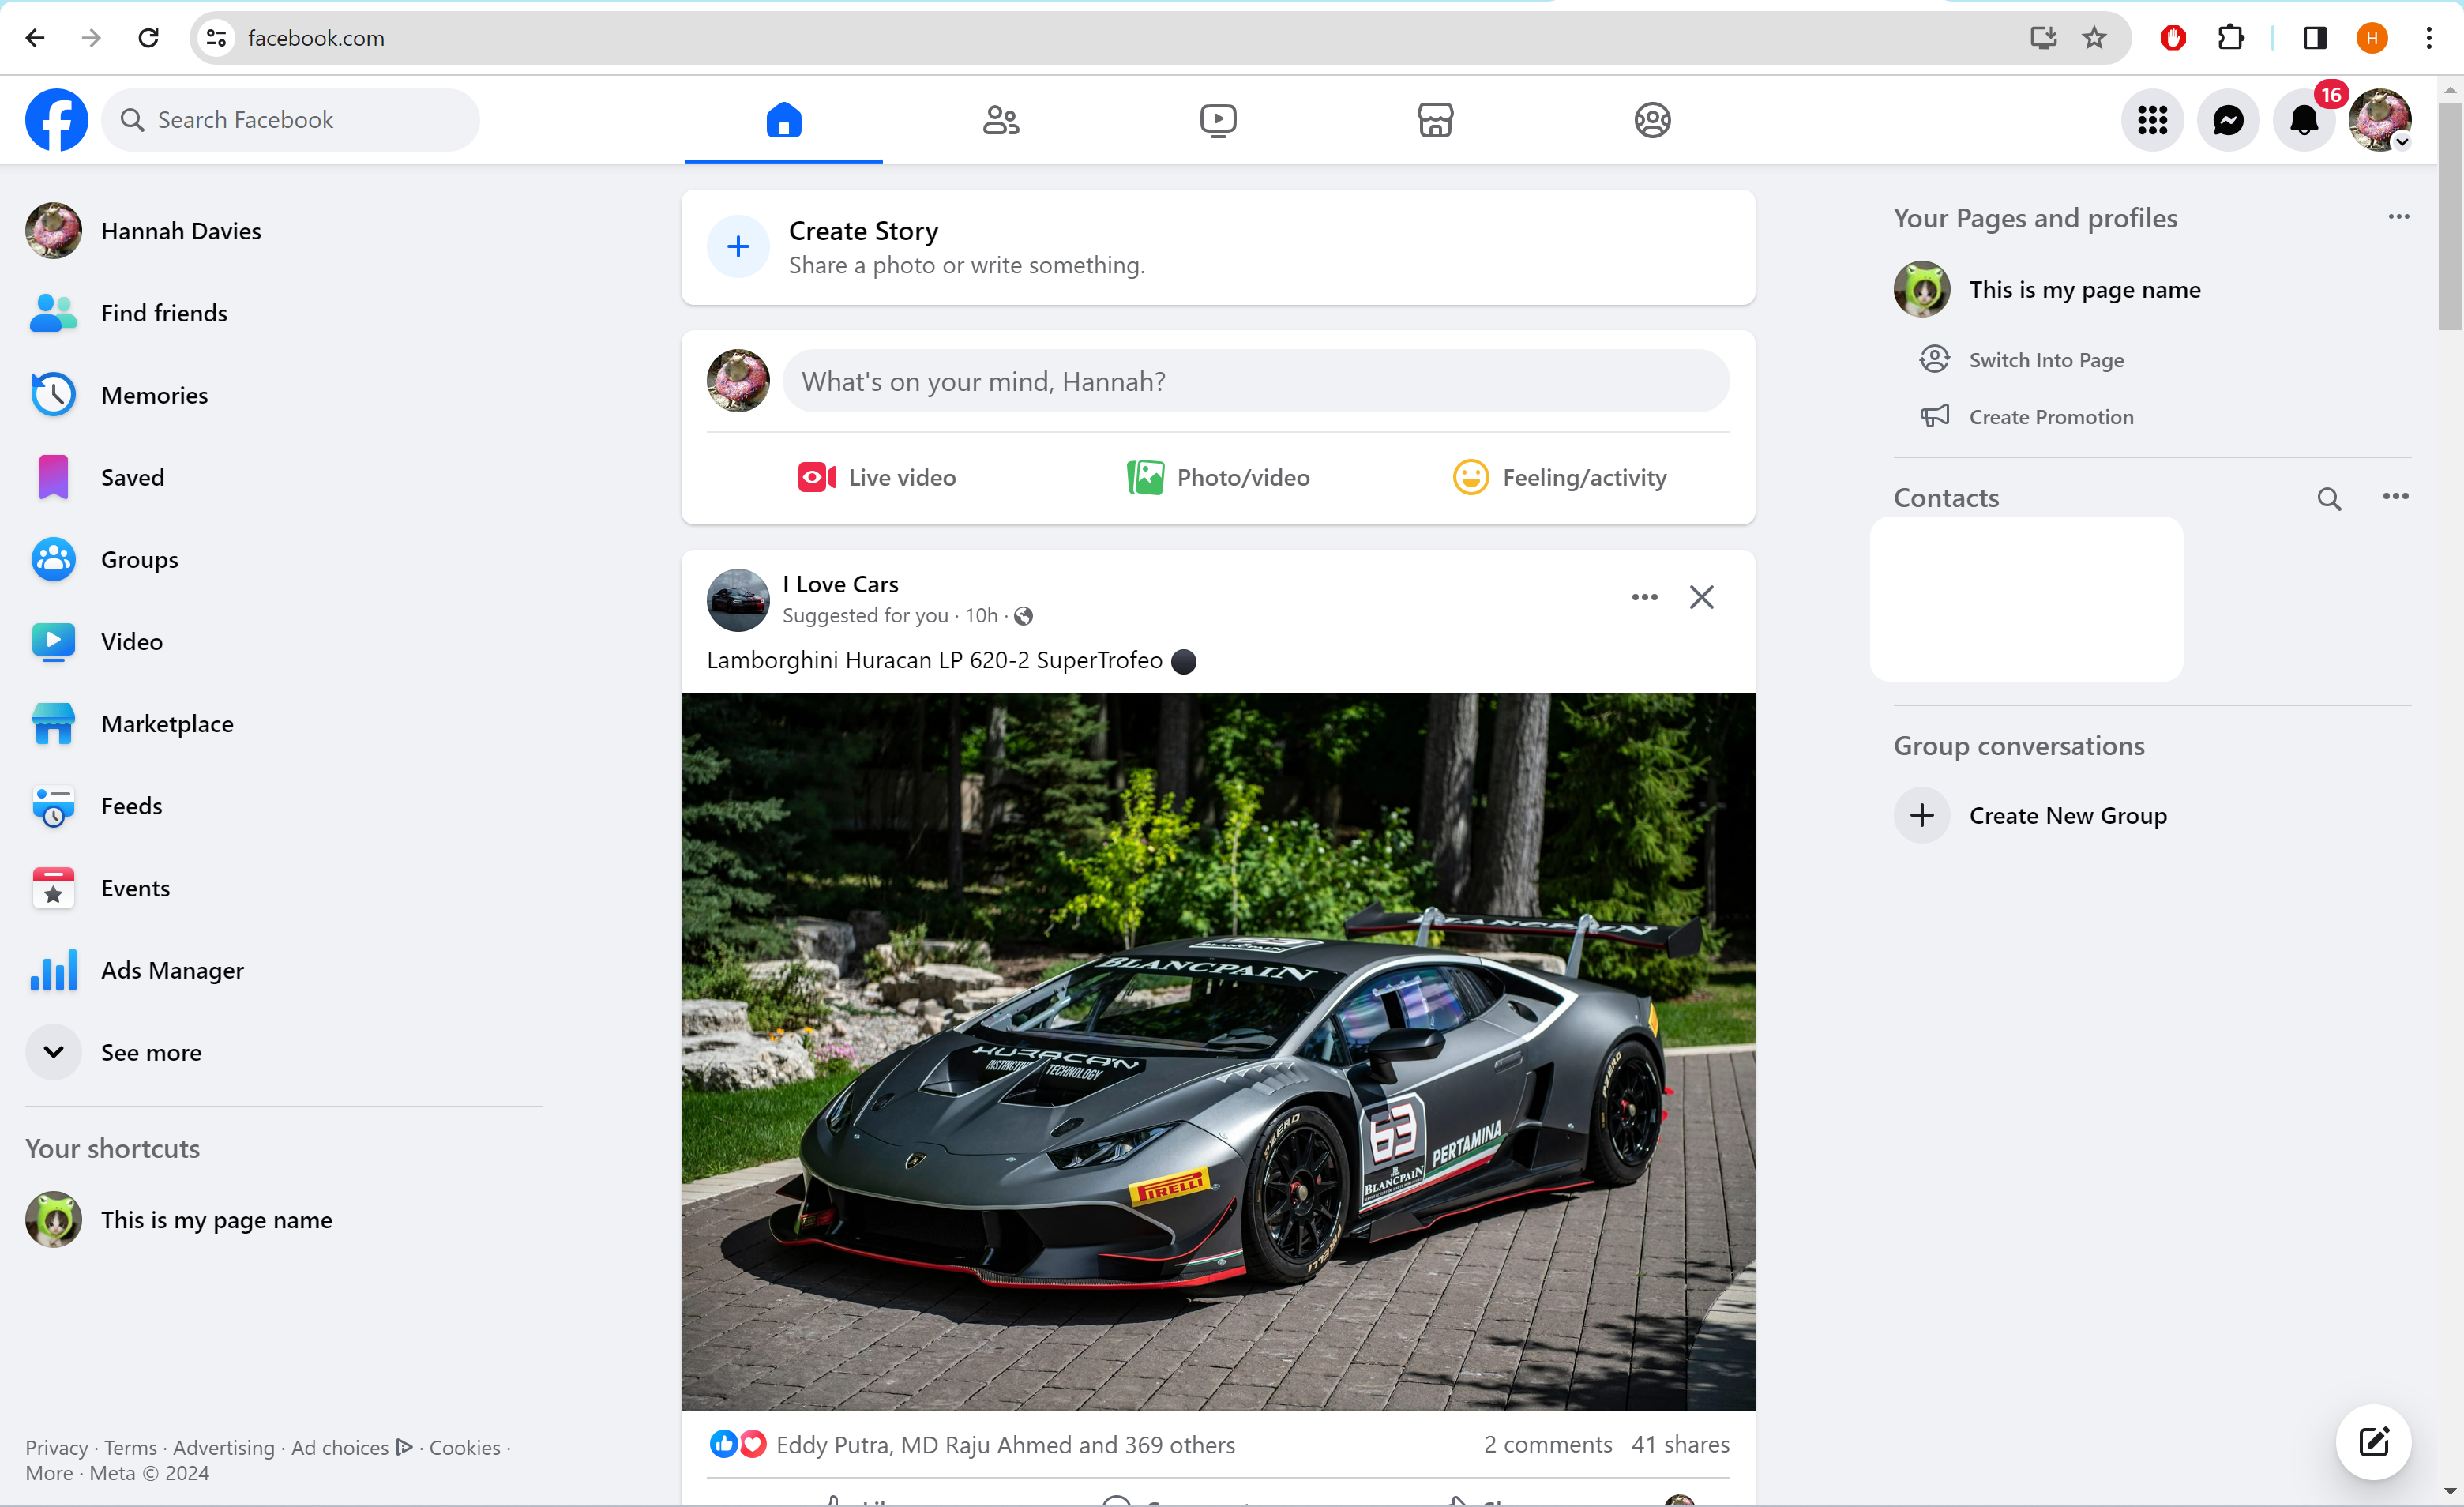Click the install app icon in address bar
The width and height of the screenshot is (2464, 1507).
(x=2043, y=38)
